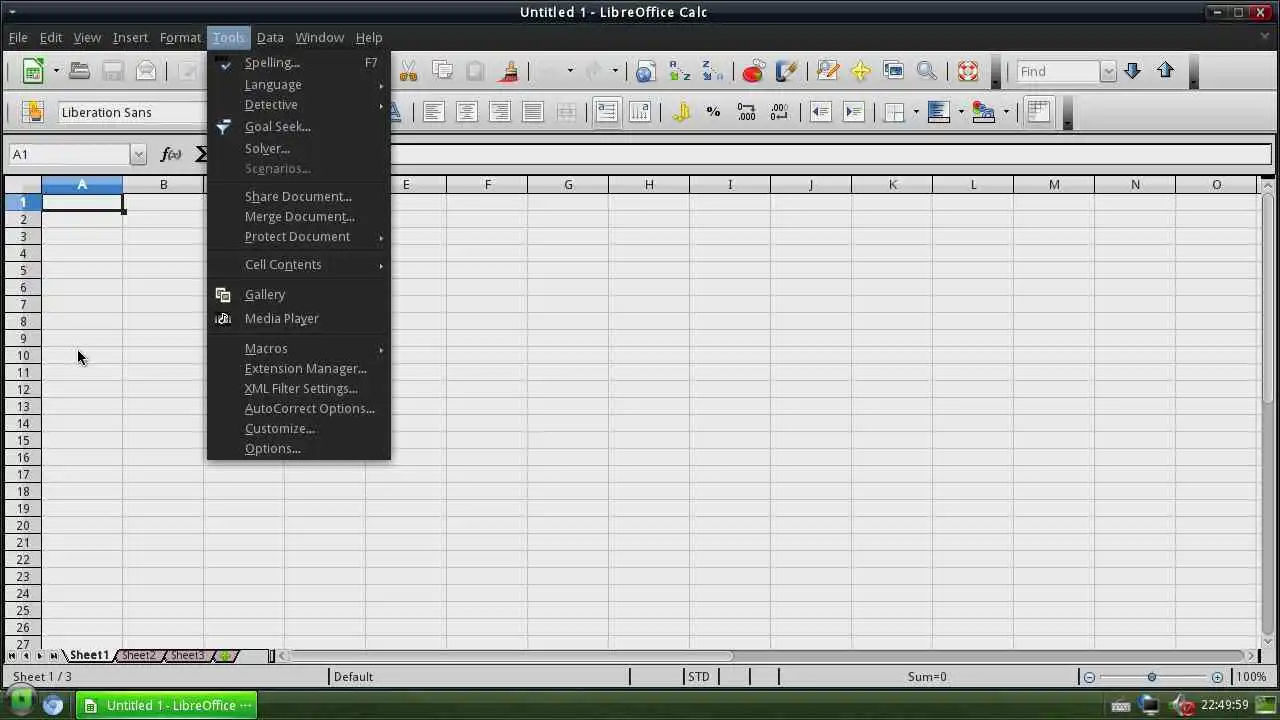Screen dimensions: 1280x720
Task: Click the Format Paintbrush icon
Action: tap(510, 71)
